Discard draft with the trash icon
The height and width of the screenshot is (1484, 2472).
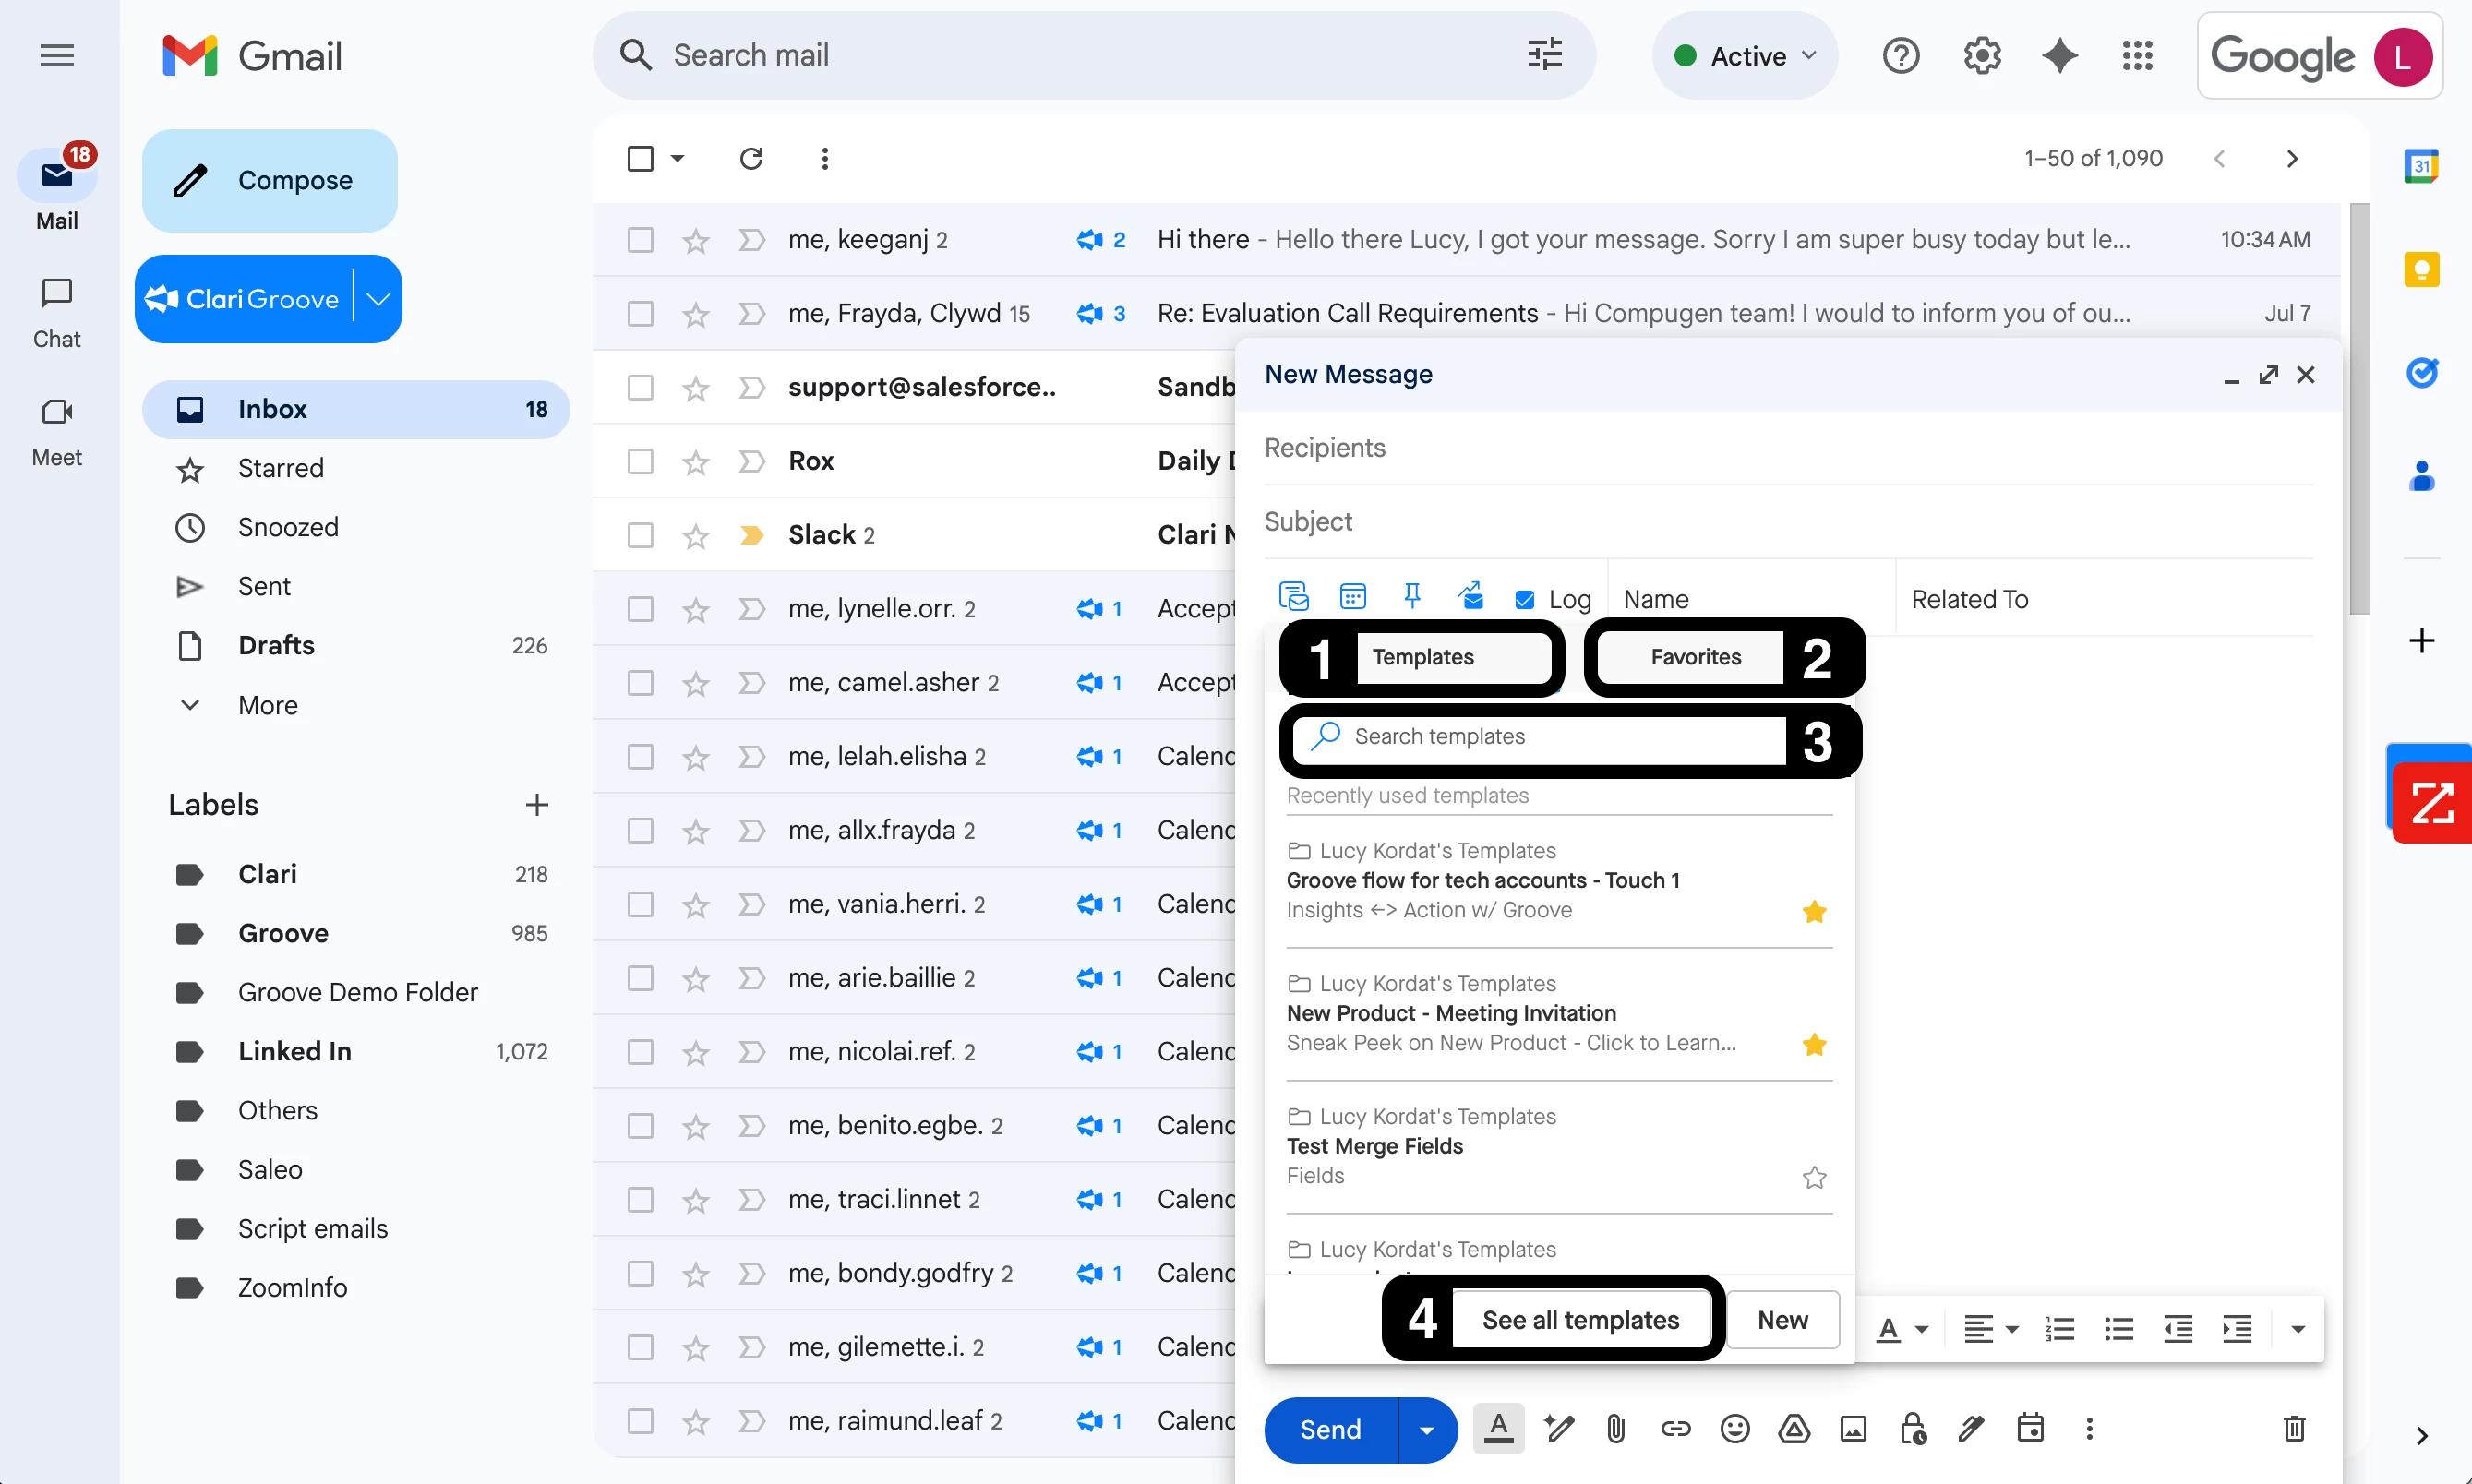coord(2294,1429)
